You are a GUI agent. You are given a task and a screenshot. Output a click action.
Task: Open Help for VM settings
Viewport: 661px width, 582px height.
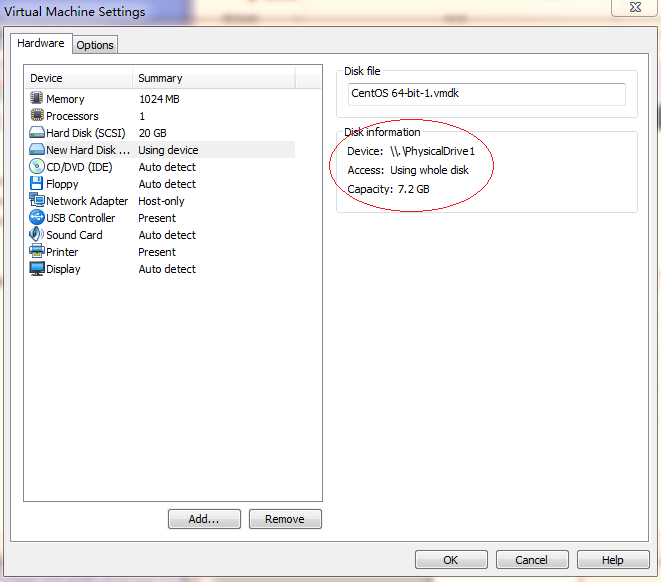[613, 560]
